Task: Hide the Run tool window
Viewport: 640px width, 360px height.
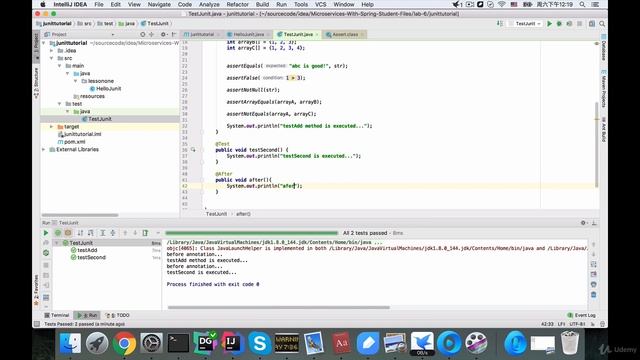Action: (594, 223)
